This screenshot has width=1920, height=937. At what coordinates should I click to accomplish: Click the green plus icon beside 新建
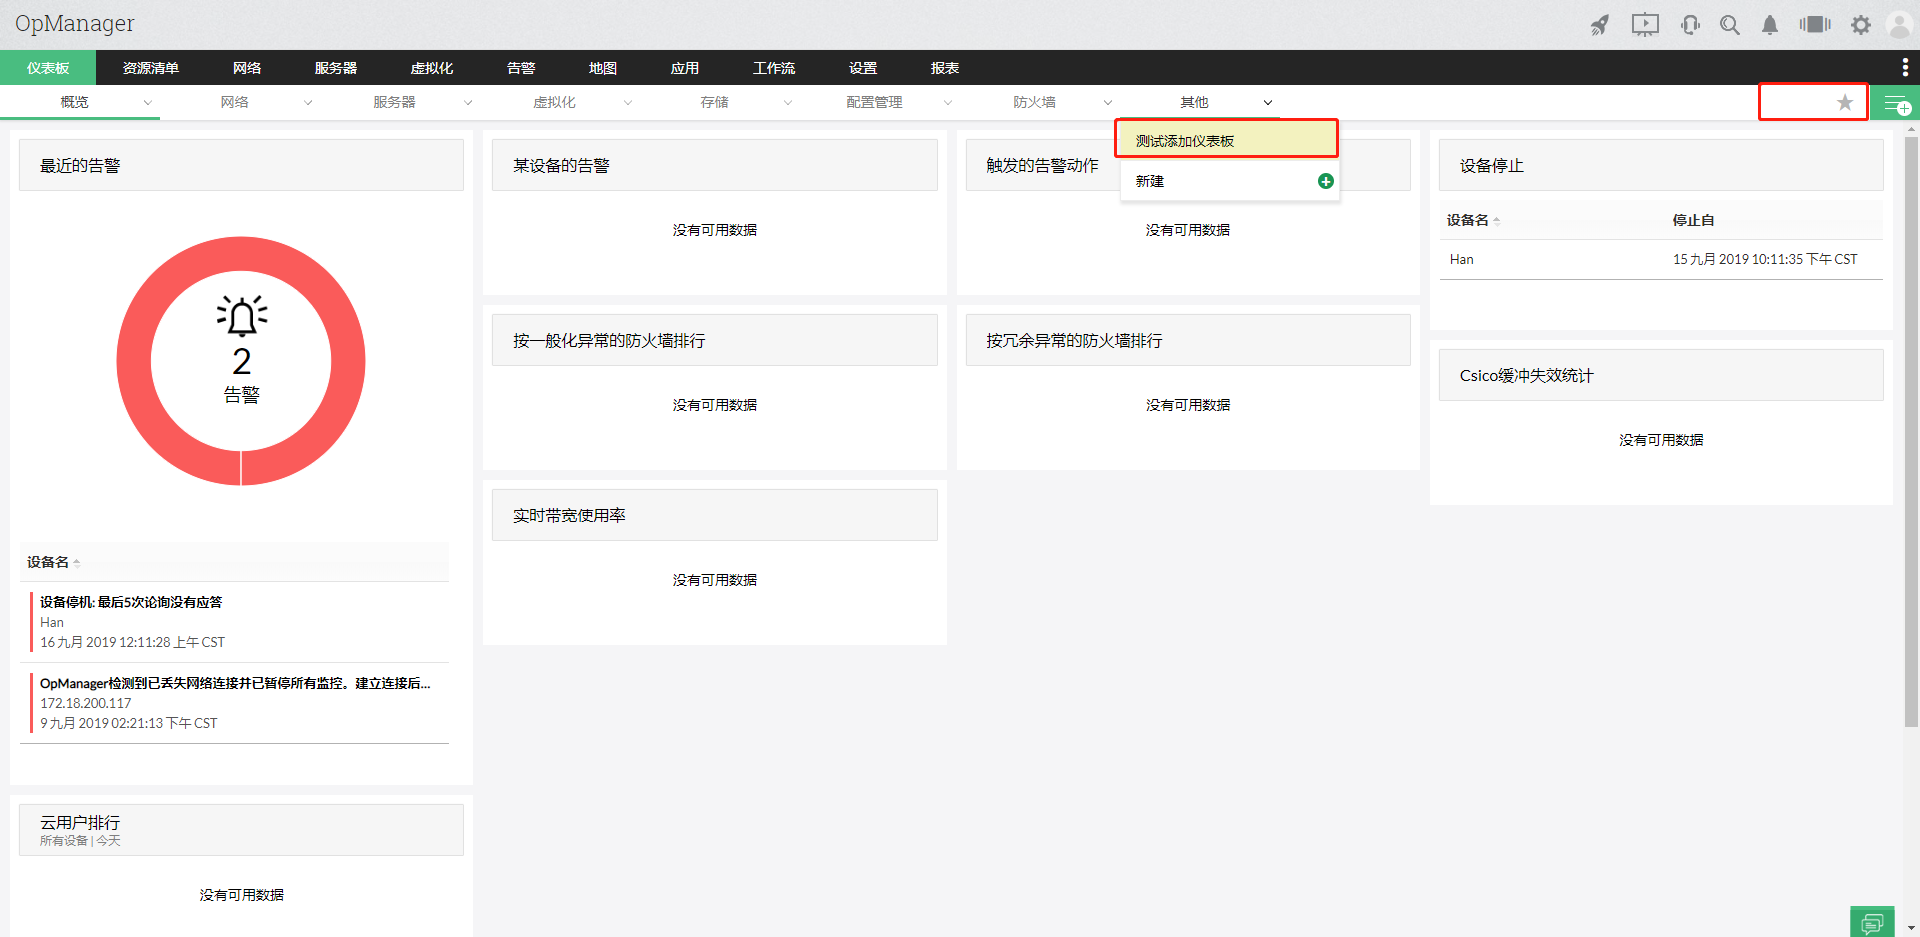click(x=1325, y=181)
